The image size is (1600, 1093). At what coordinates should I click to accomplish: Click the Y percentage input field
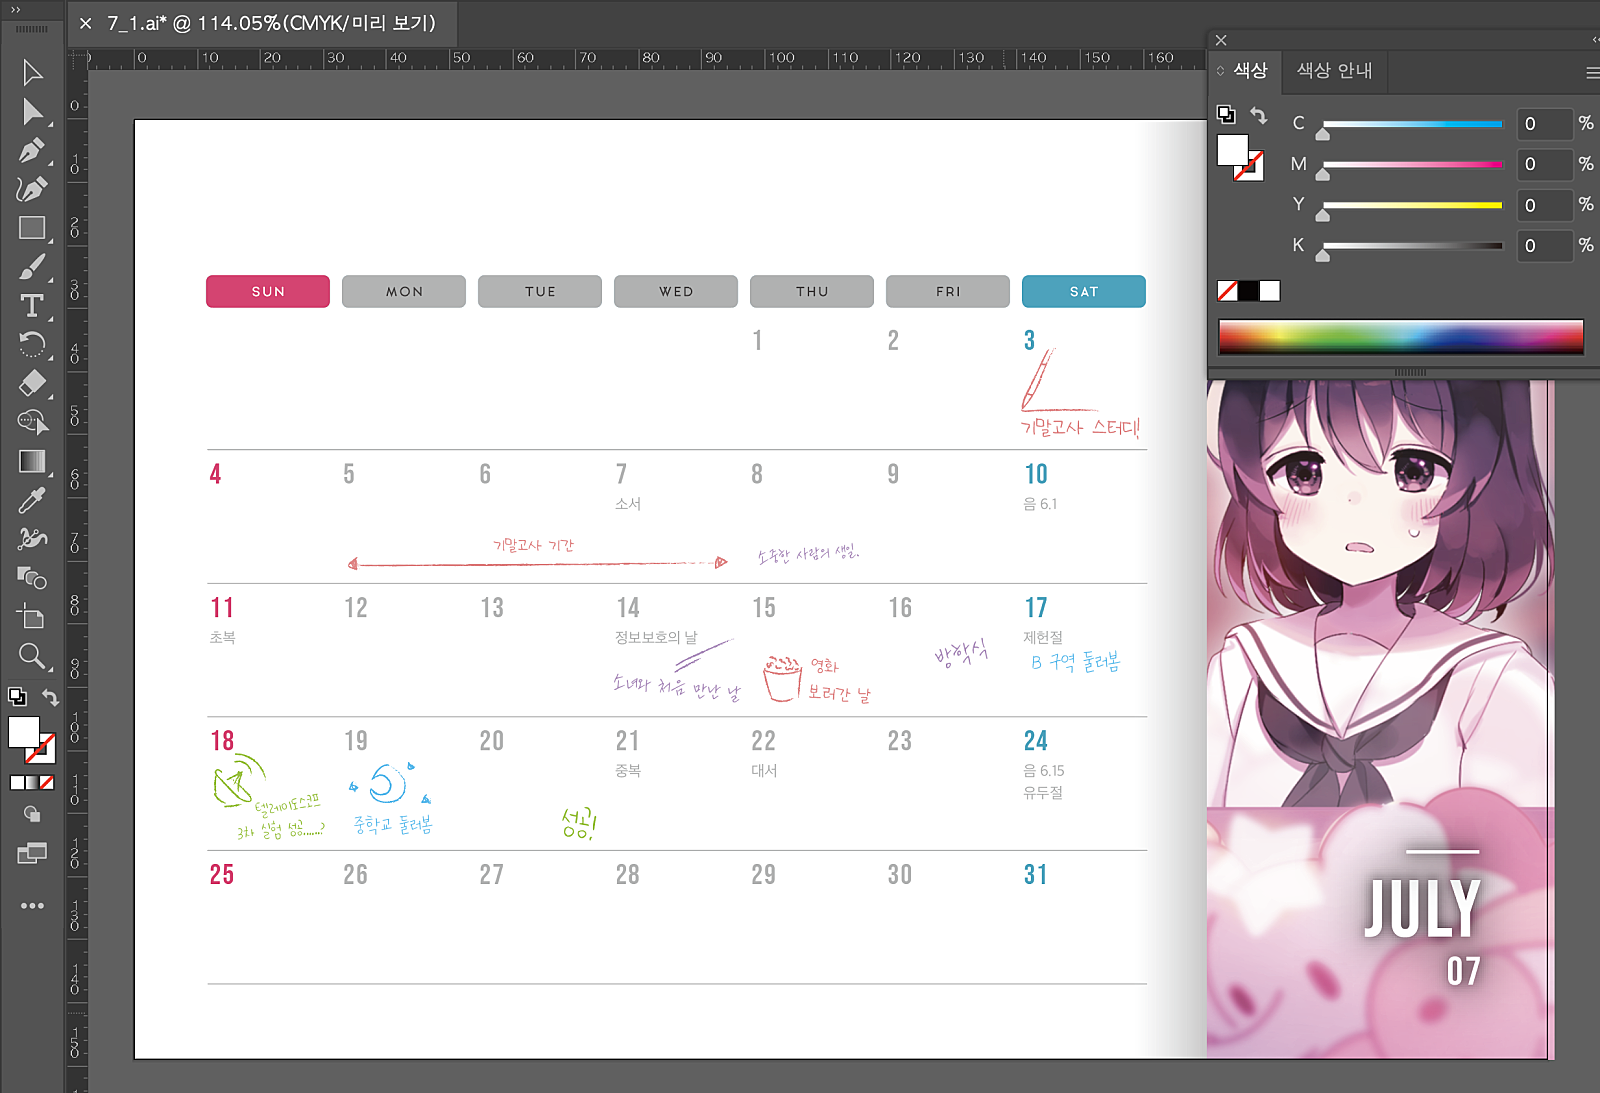[1545, 205]
